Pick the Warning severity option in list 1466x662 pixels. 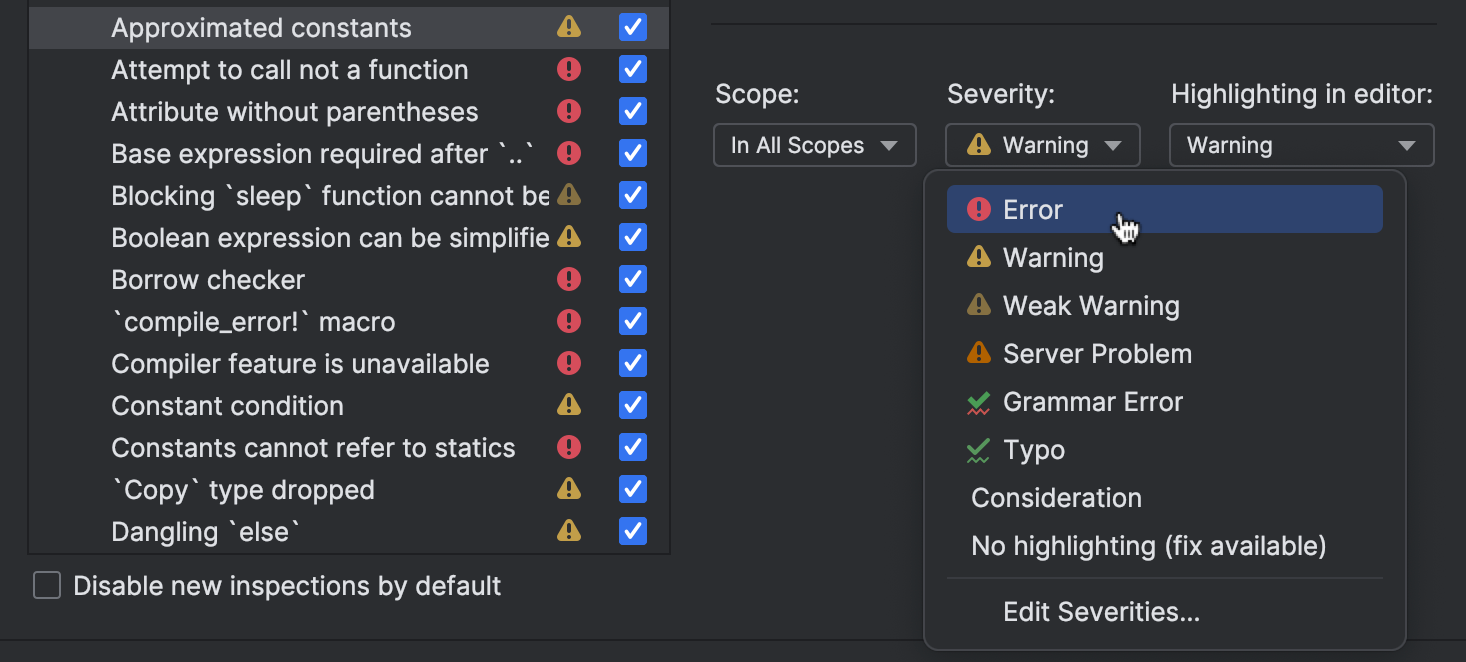click(1053, 258)
